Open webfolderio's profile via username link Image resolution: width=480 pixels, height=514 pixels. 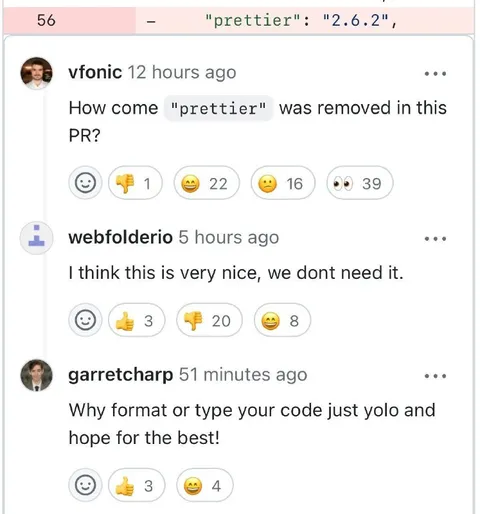point(120,237)
